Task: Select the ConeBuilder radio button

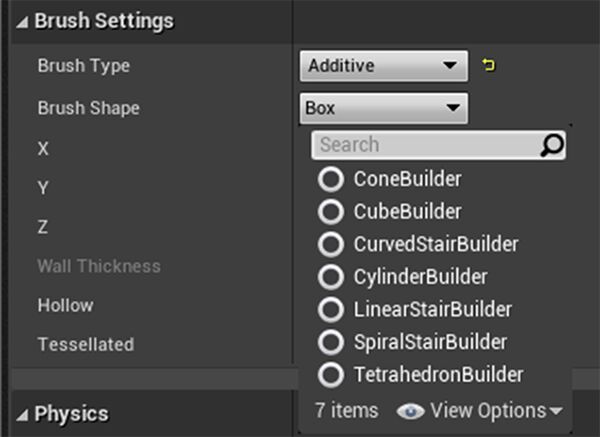Action: tap(330, 180)
